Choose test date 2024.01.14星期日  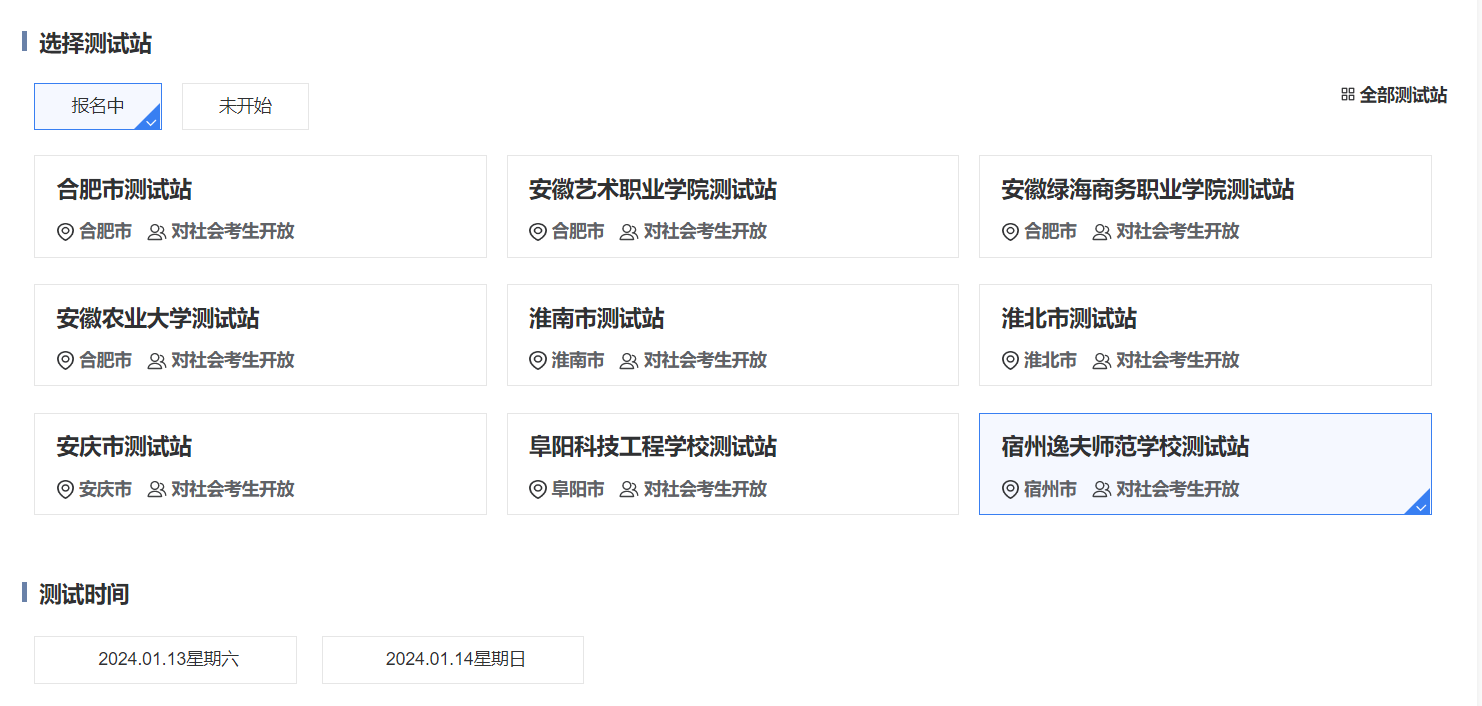(x=453, y=660)
